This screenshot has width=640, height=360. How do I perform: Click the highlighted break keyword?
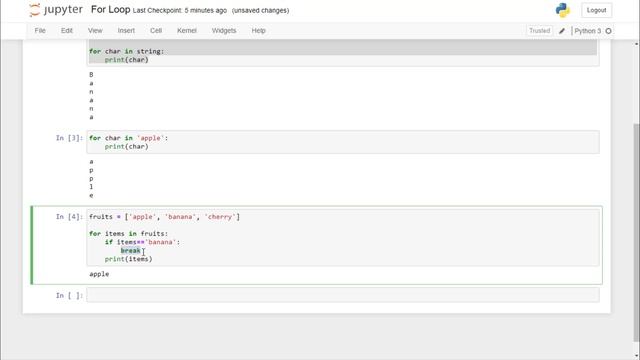(x=131, y=251)
